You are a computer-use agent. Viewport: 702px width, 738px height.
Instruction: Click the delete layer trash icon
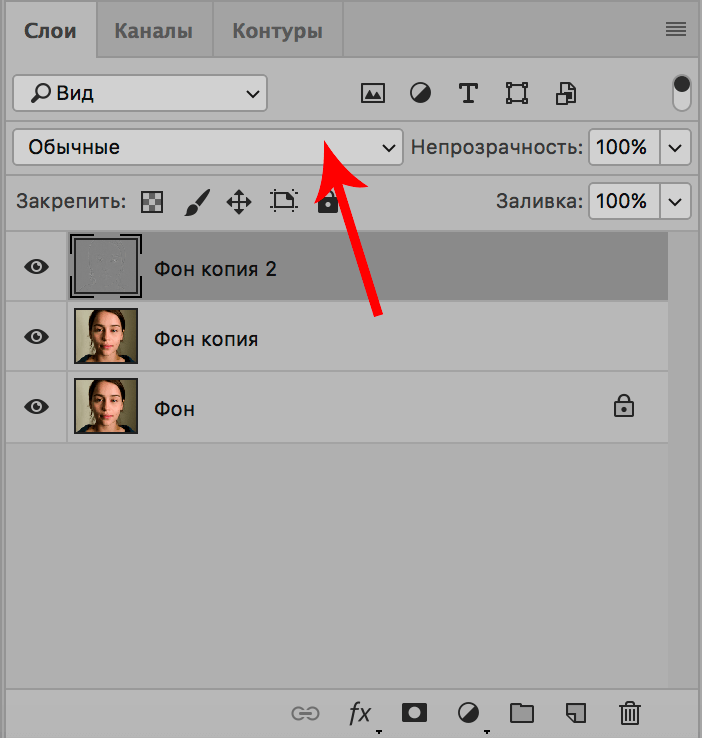pyautogui.click(x=629, y=713)
